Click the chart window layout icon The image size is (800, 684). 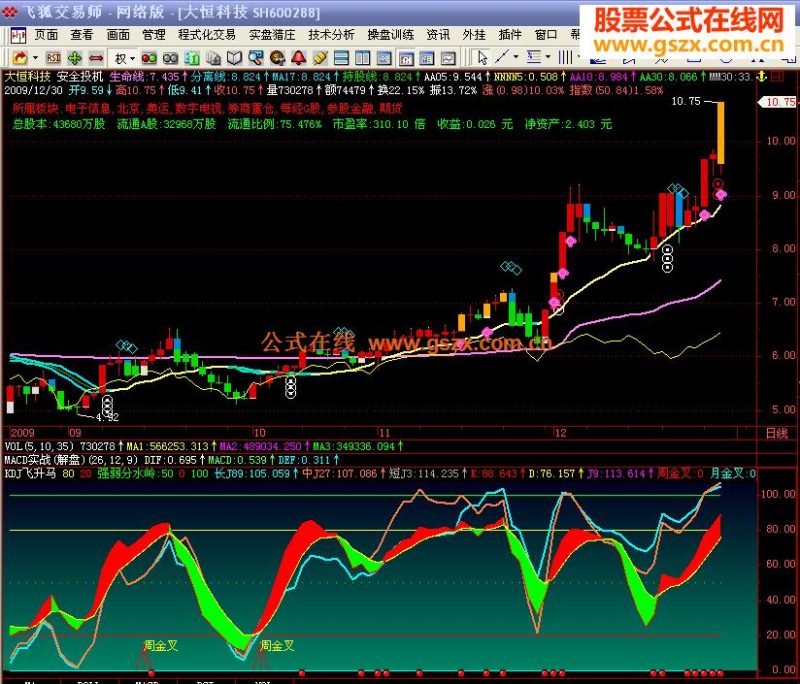(x=384, y=58)
